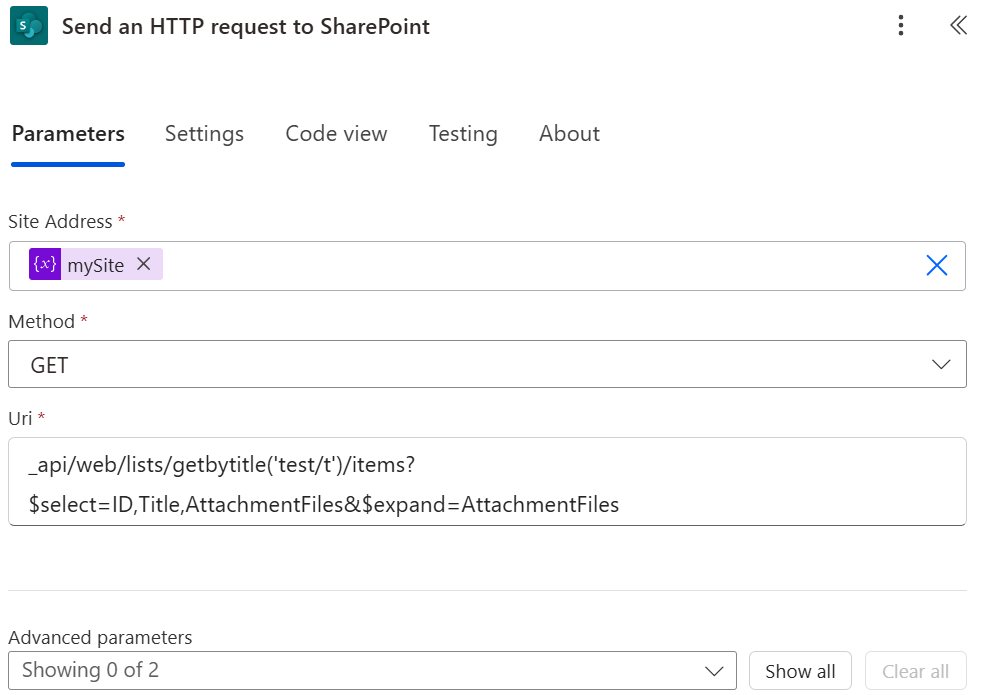Expand the Advanced parameters dropdown

371,671
